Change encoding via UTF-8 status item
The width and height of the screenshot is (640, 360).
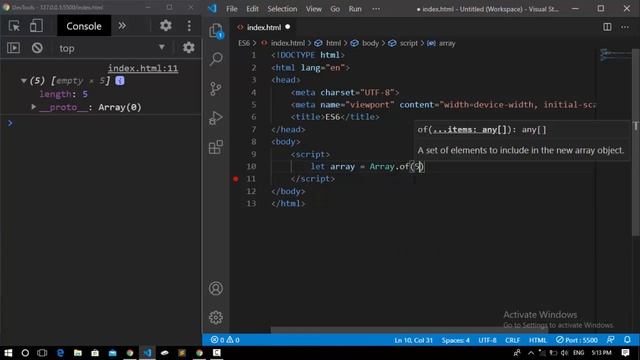tap(487, 340)
